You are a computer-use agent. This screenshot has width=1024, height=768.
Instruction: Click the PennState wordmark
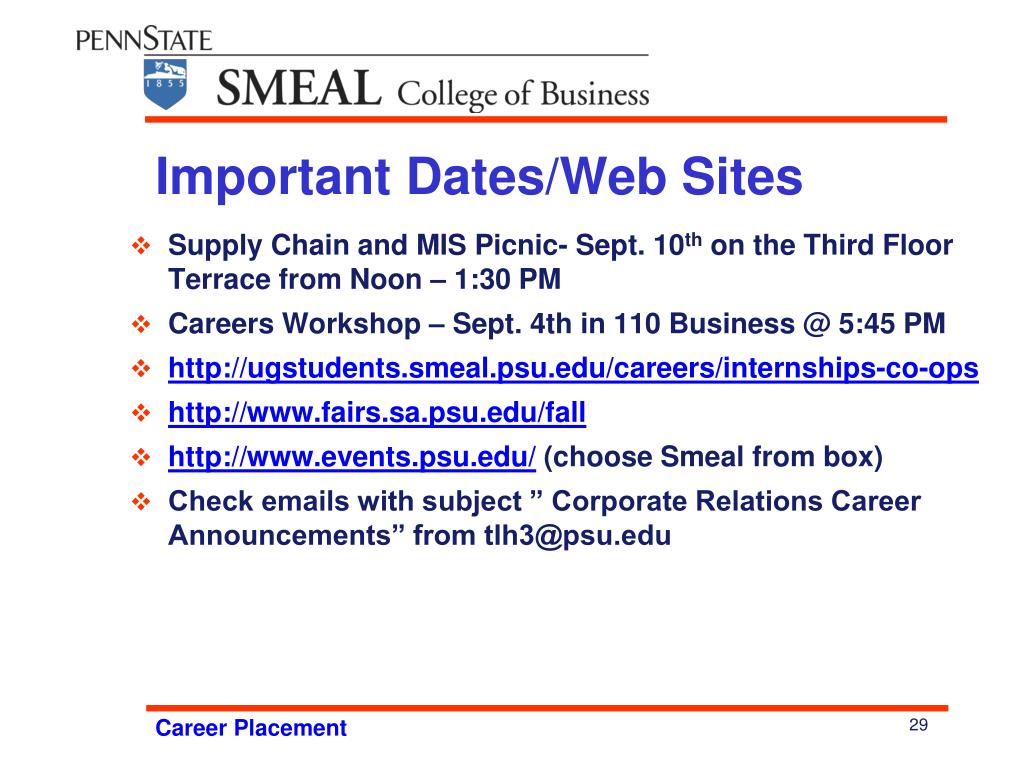point(144,39)
